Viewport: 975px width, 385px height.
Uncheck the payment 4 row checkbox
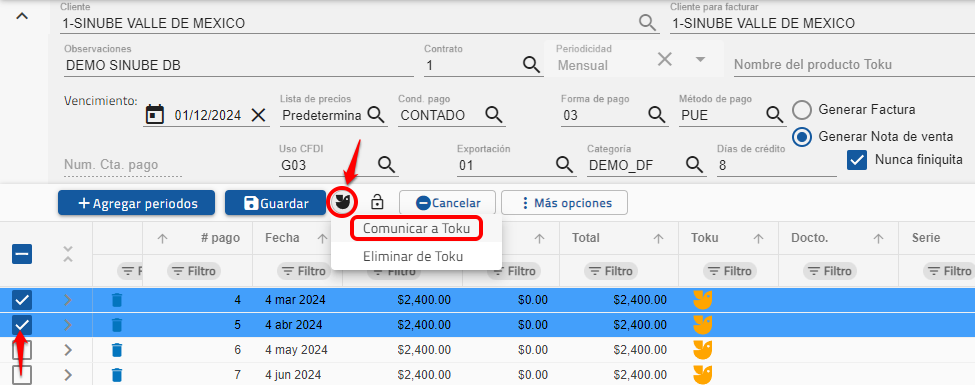coord(22,300)
